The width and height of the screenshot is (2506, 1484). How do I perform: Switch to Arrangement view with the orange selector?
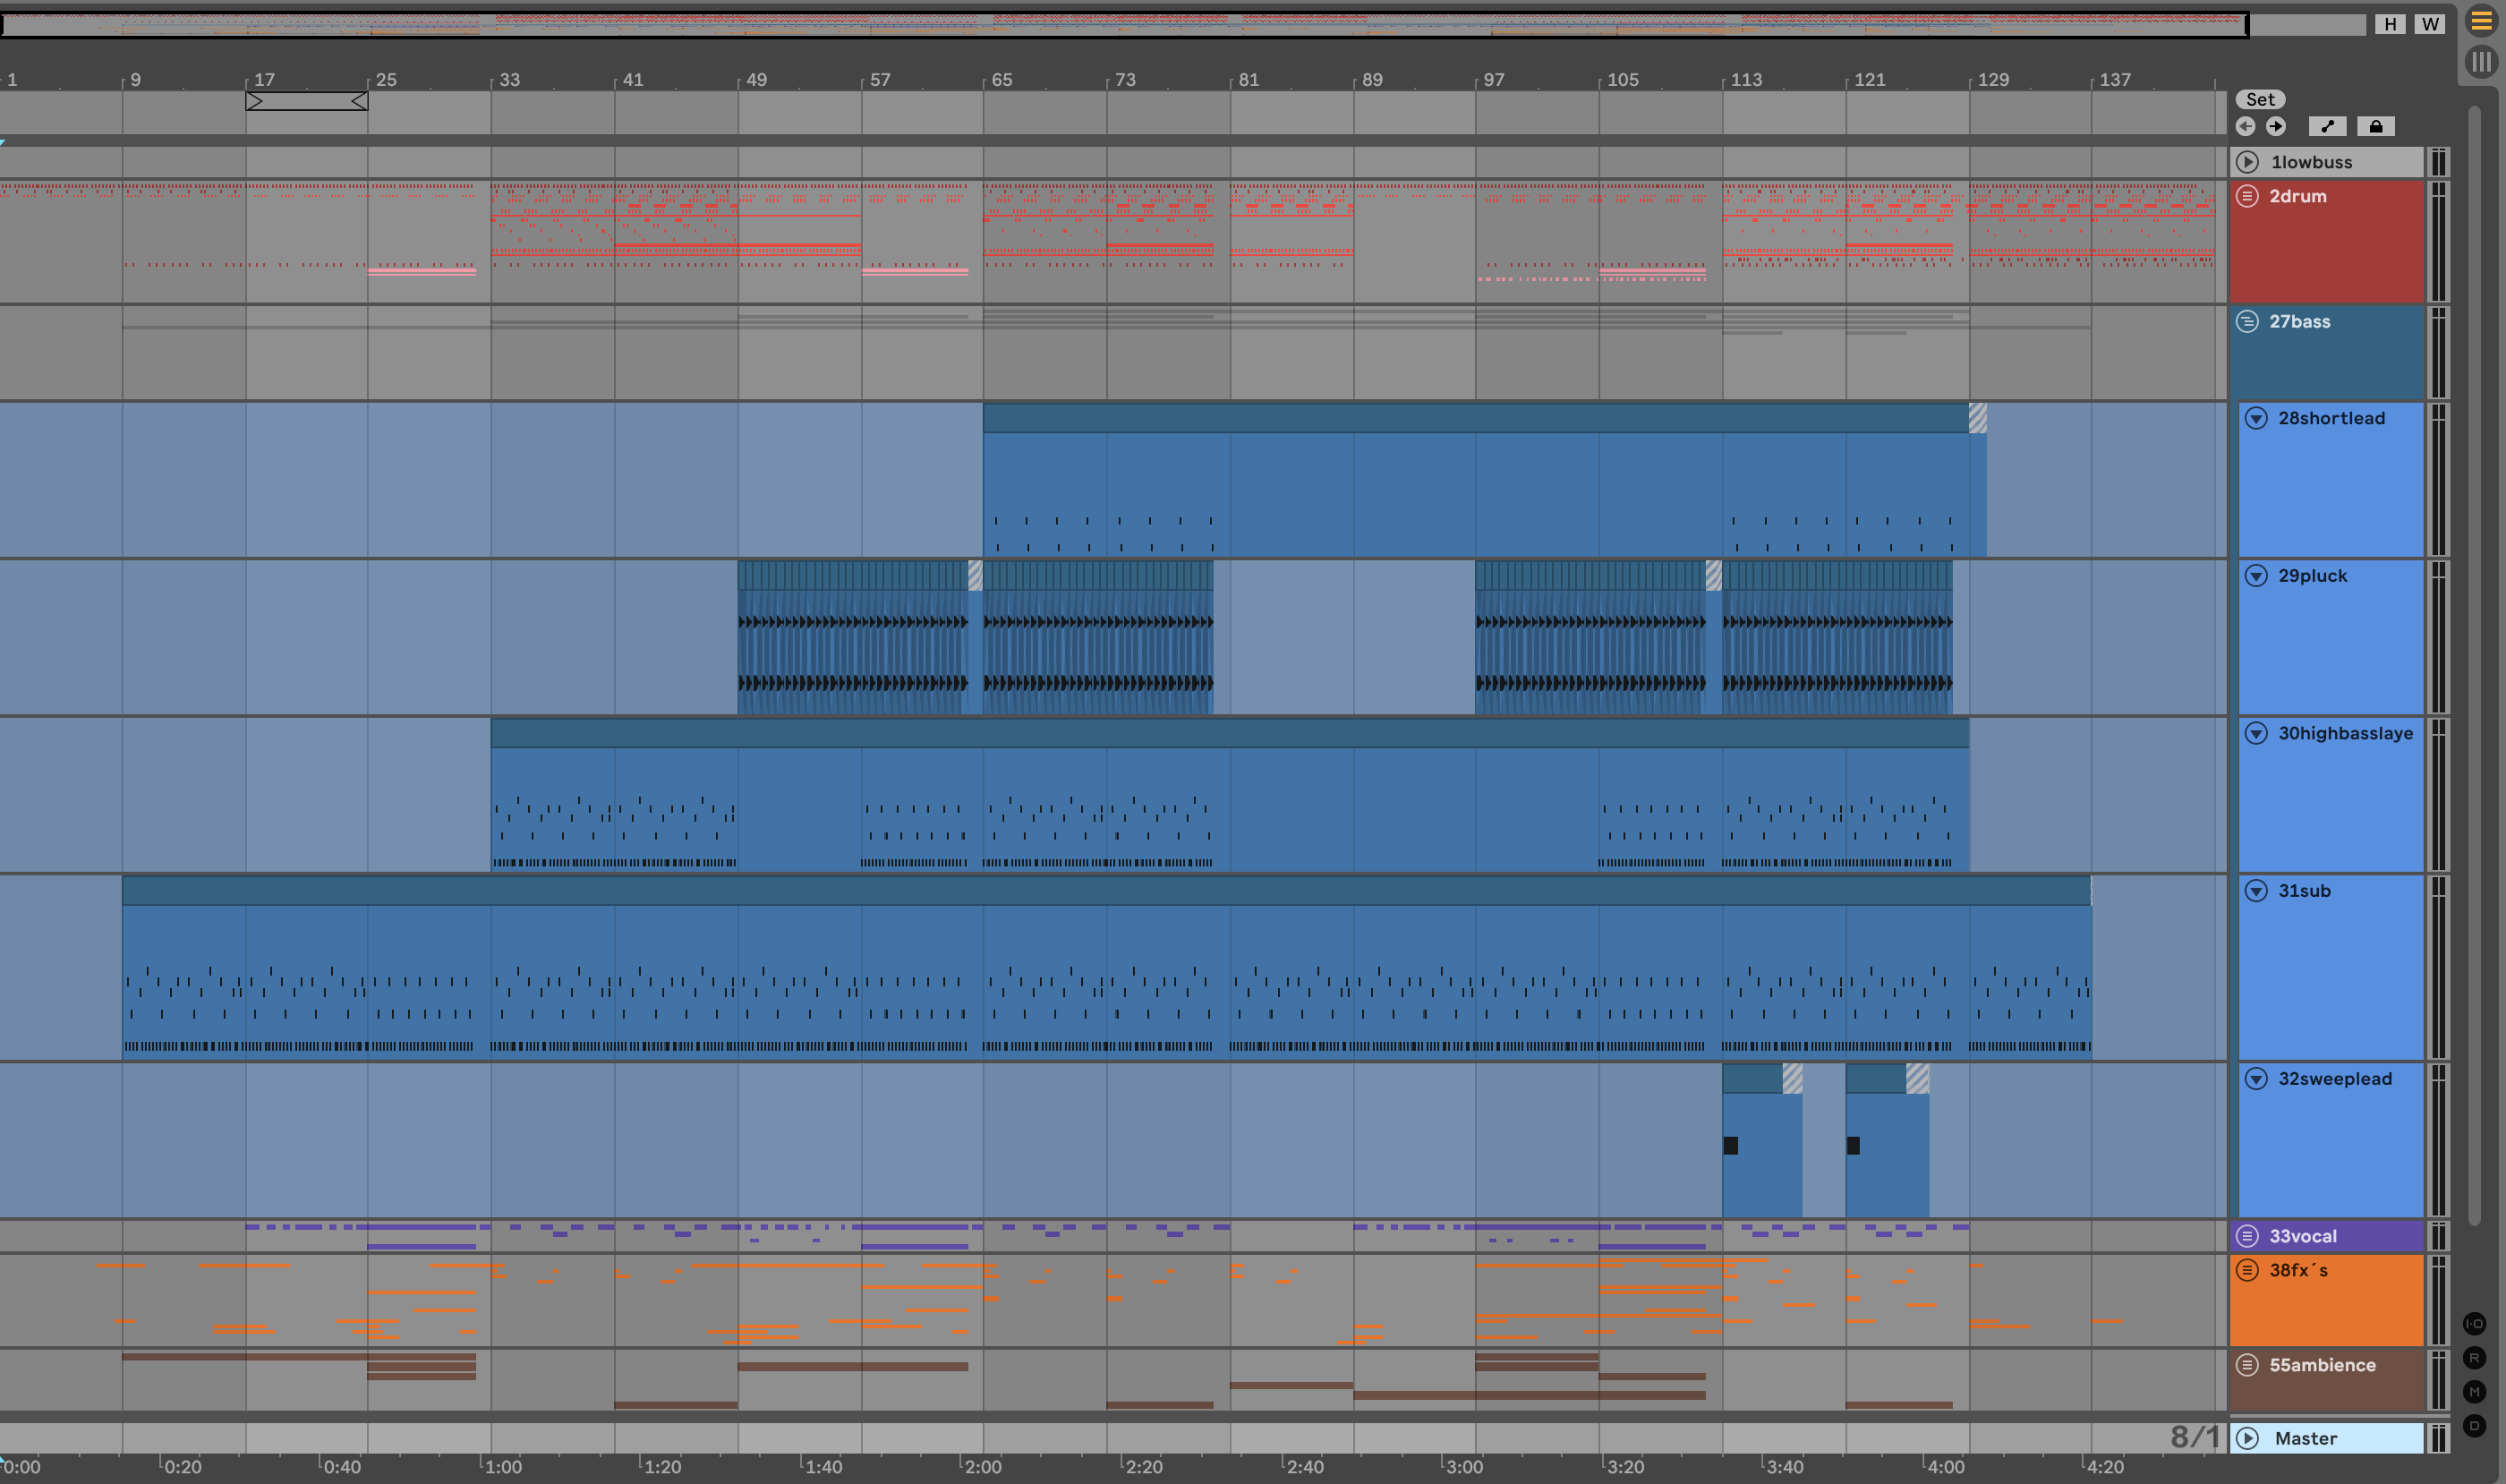coord(2481,21)
